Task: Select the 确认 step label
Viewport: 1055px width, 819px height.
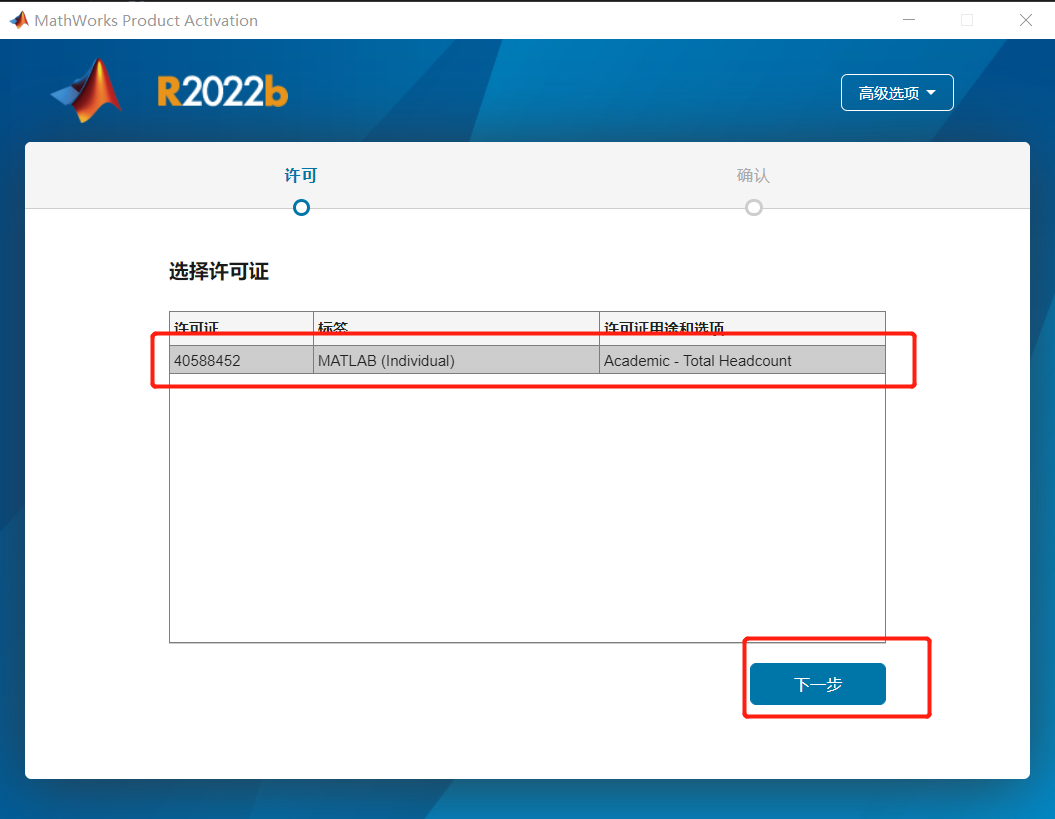Action: click(754, 176)
